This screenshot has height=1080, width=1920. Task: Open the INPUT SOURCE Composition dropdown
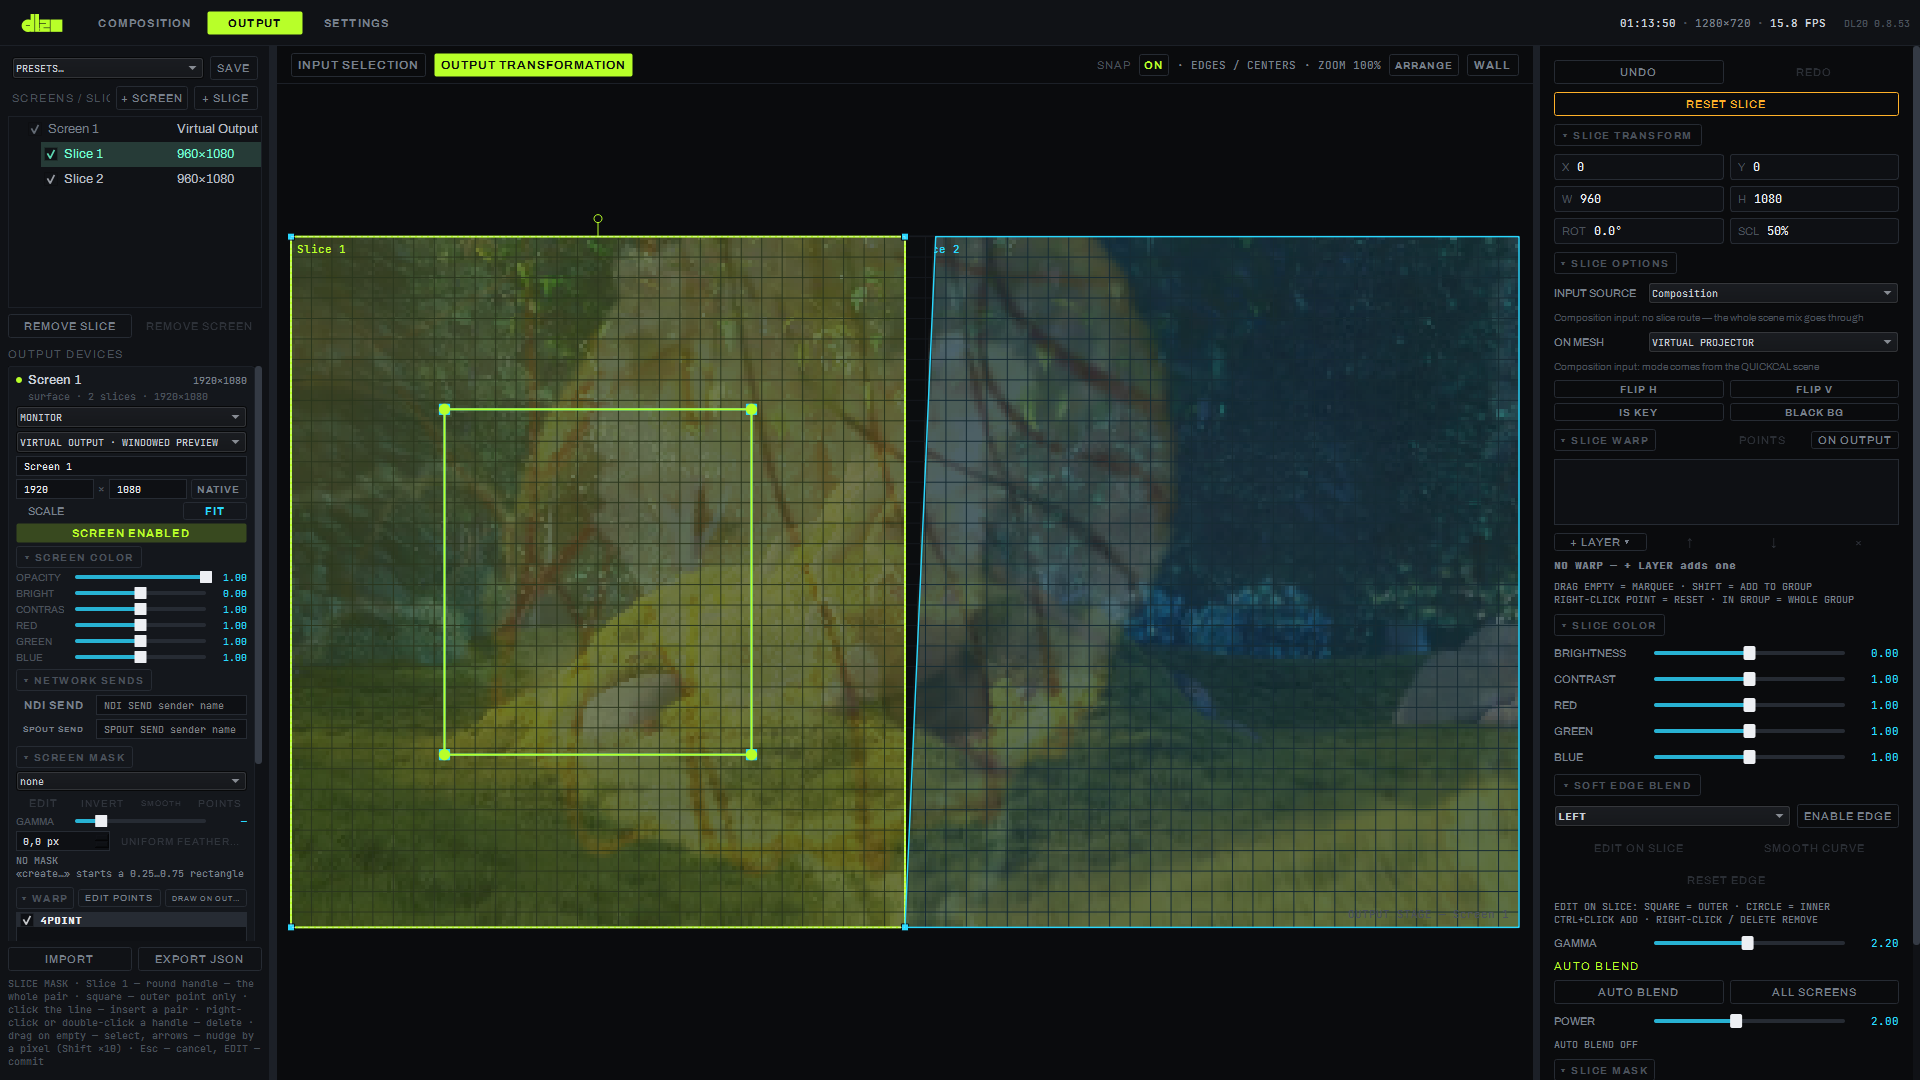click(x=1772, y=293)
